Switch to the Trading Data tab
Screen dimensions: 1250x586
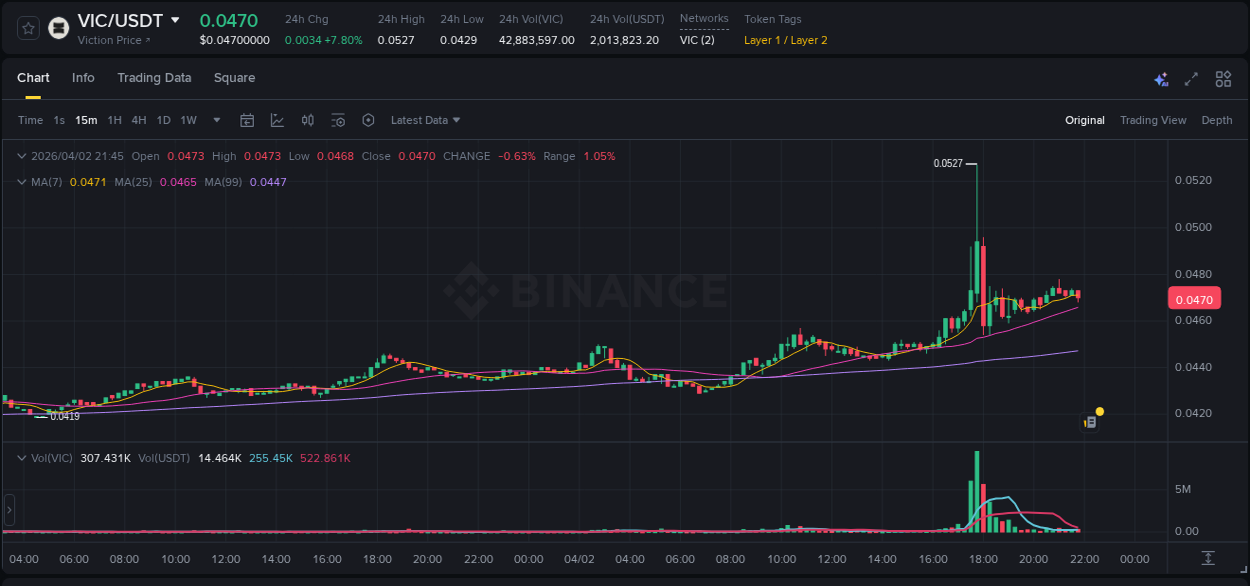[x=154, y=78]
